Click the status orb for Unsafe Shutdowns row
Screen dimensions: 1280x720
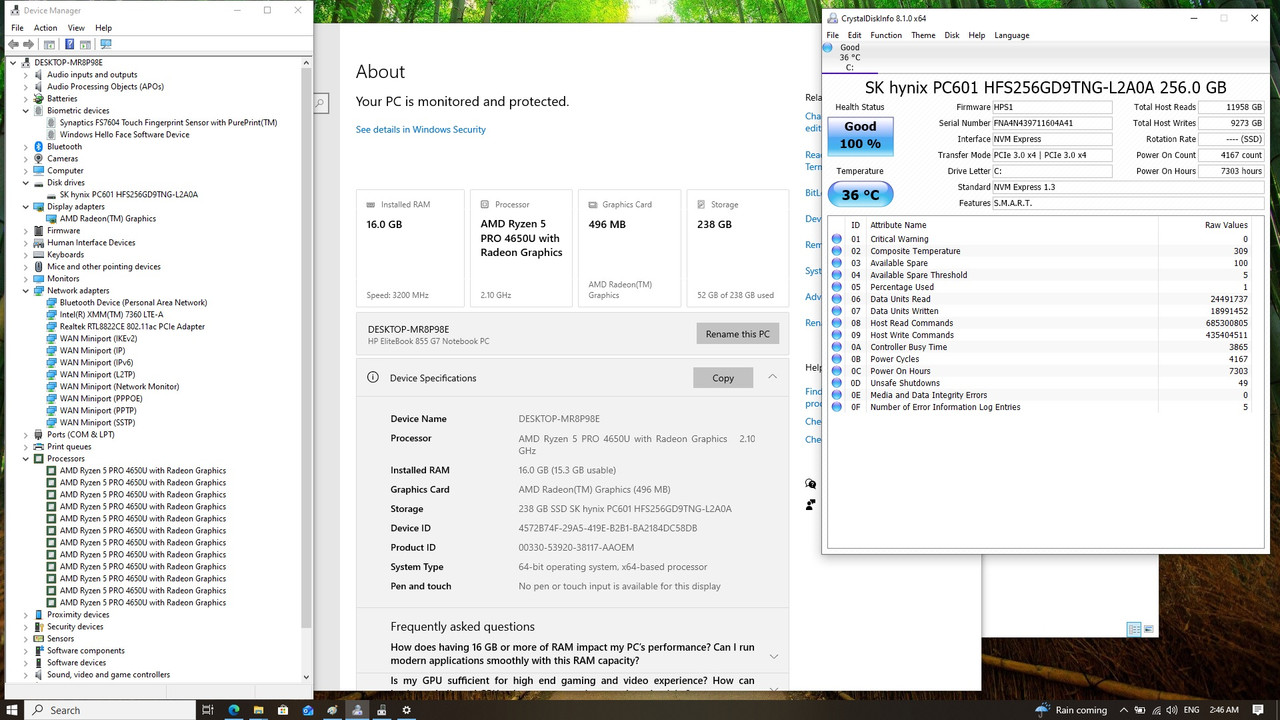pos(837,383)
